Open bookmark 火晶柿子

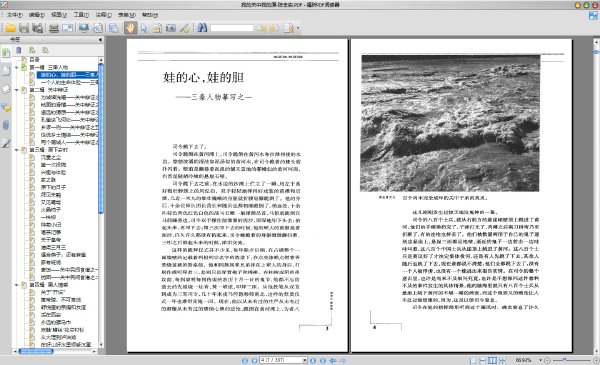[x=51, y=210]
